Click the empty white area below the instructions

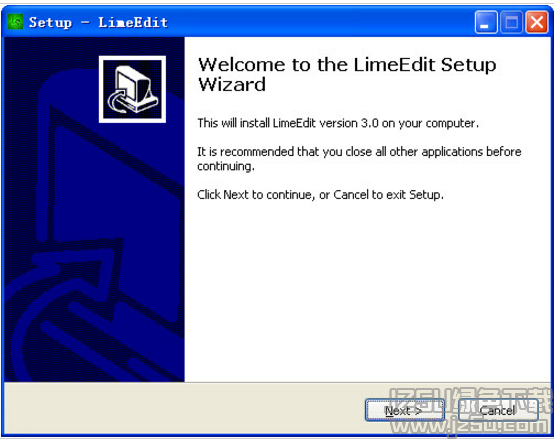[367, 290]
